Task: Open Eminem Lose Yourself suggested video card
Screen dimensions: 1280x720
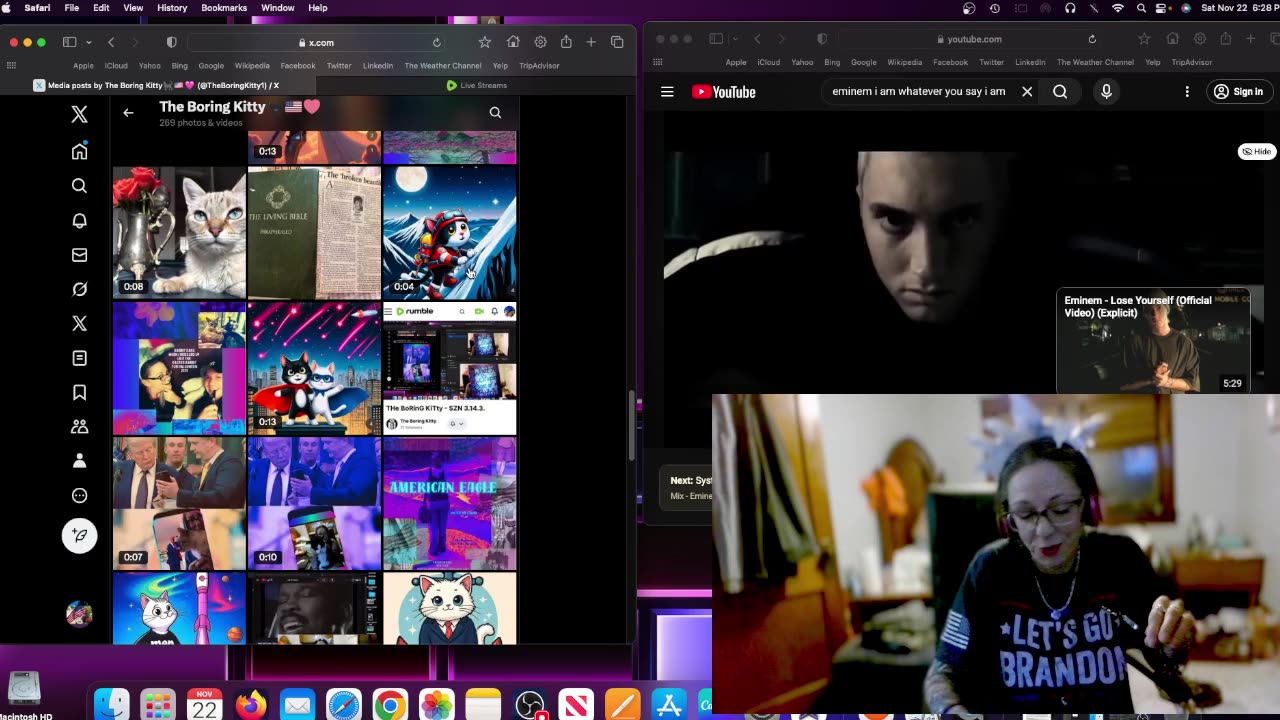Action: click(x=1154, y=341)
